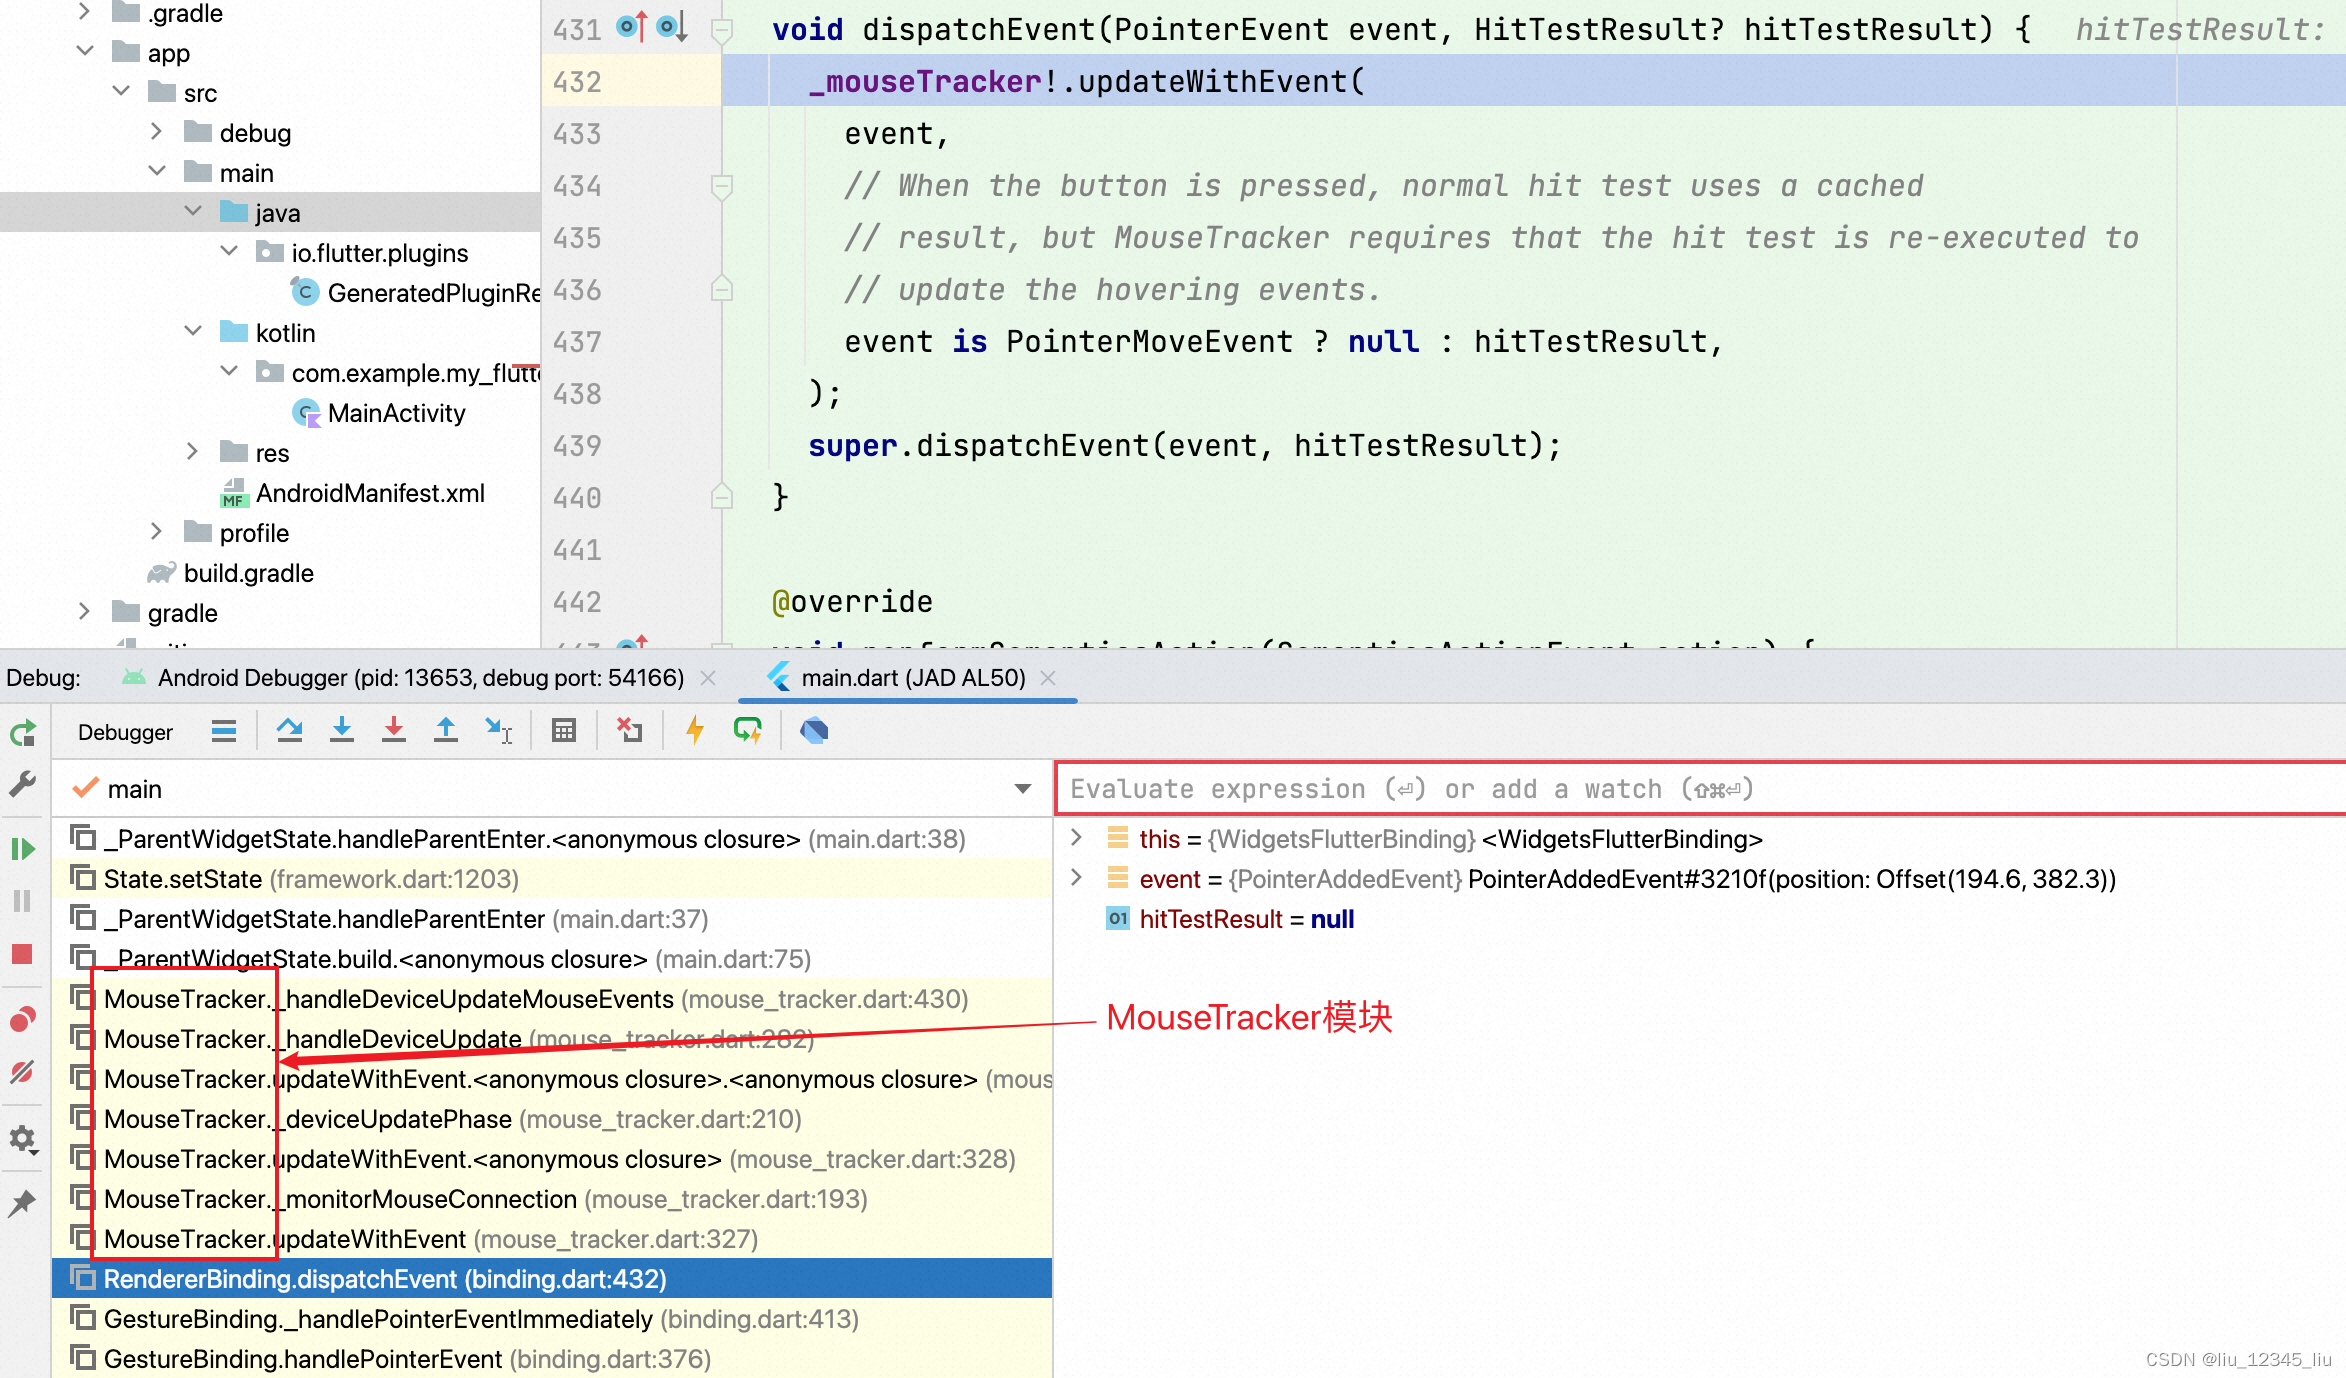The image size is (2346, 1378).
Task: Click the Step Into blue arrow icon
Action: pos(342,730)
